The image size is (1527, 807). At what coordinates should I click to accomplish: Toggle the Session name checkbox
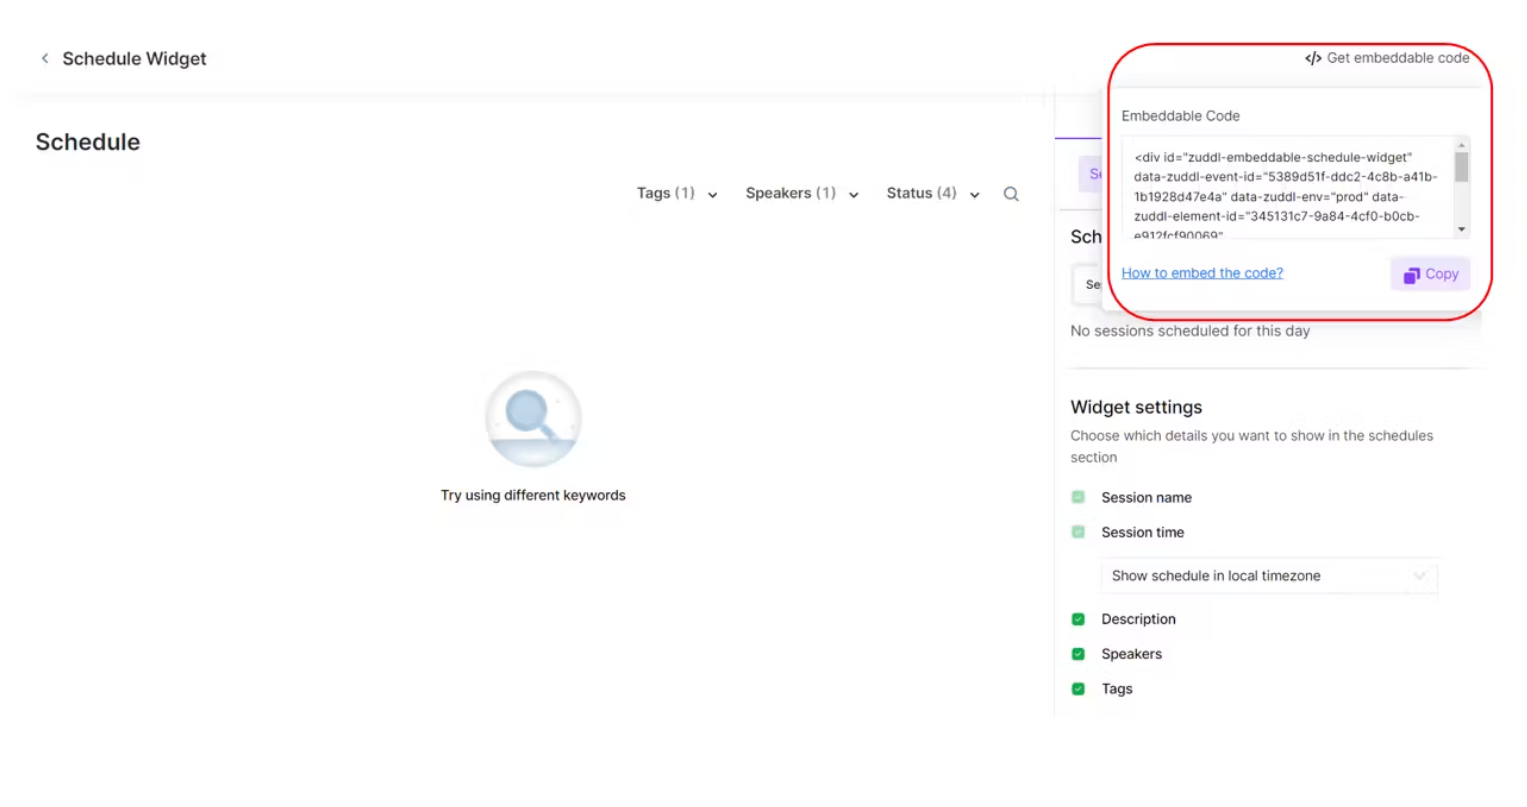[1078, 496]
